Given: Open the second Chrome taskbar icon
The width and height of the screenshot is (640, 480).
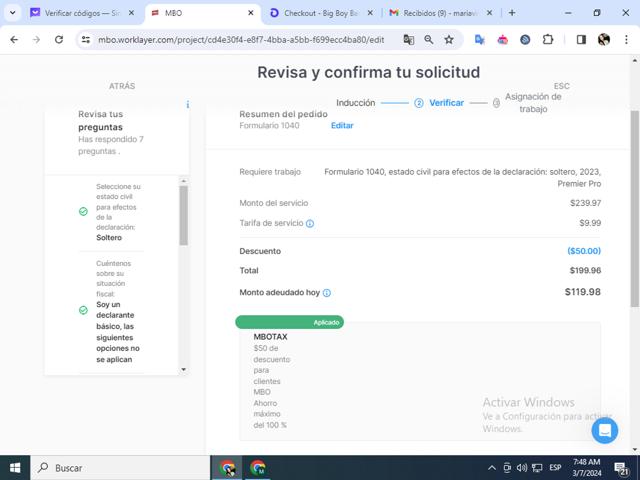Looking at the screenshot, I should [x=257, y=468].
